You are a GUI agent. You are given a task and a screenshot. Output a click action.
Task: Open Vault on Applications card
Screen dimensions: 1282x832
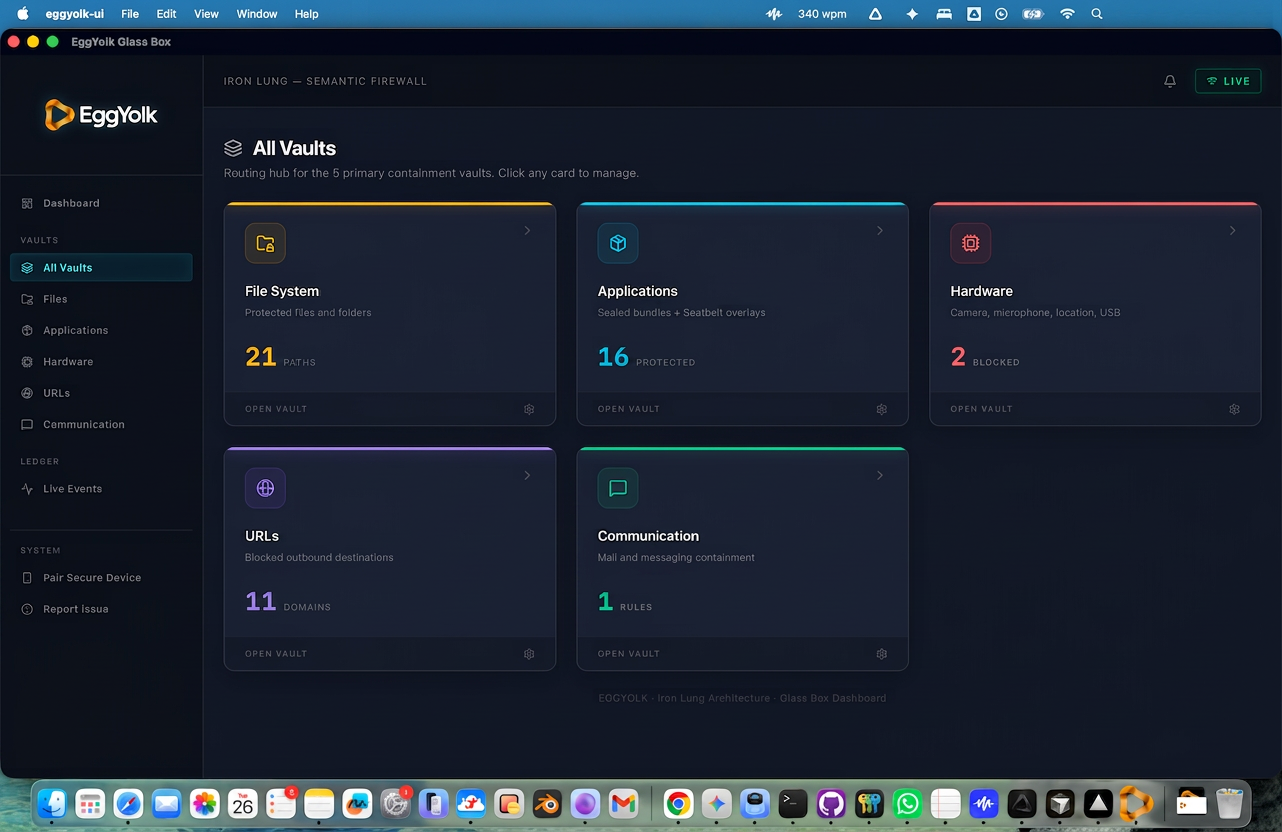[629, 409]
